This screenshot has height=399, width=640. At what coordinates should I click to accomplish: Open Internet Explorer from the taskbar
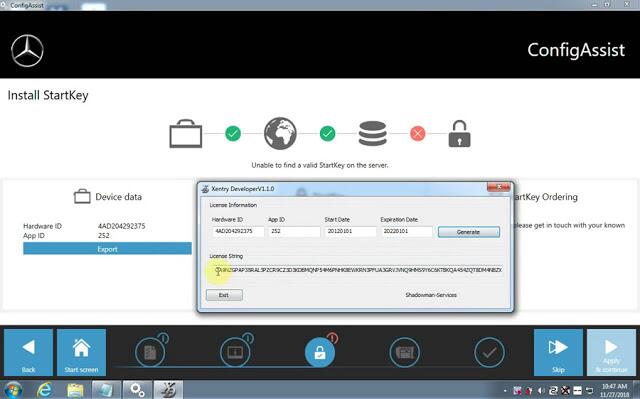(44, 390)
